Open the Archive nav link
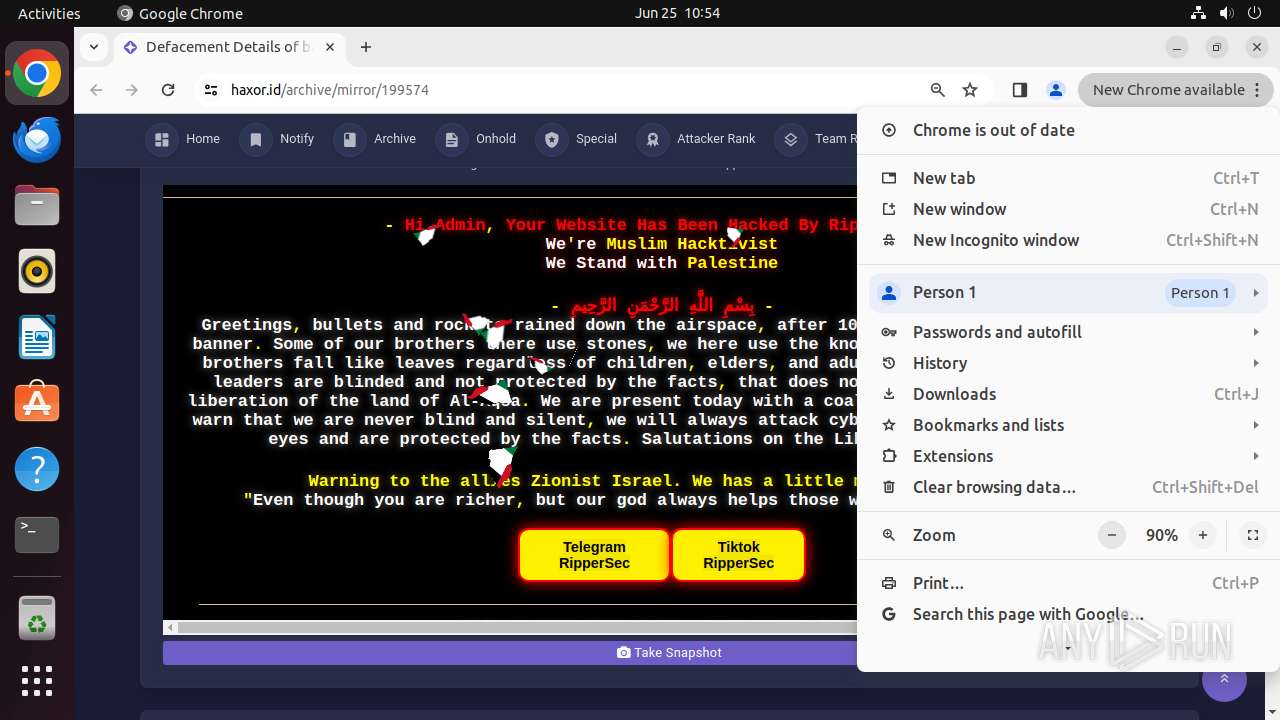The width and height of the screenshot is (1280, 720). 377,139
